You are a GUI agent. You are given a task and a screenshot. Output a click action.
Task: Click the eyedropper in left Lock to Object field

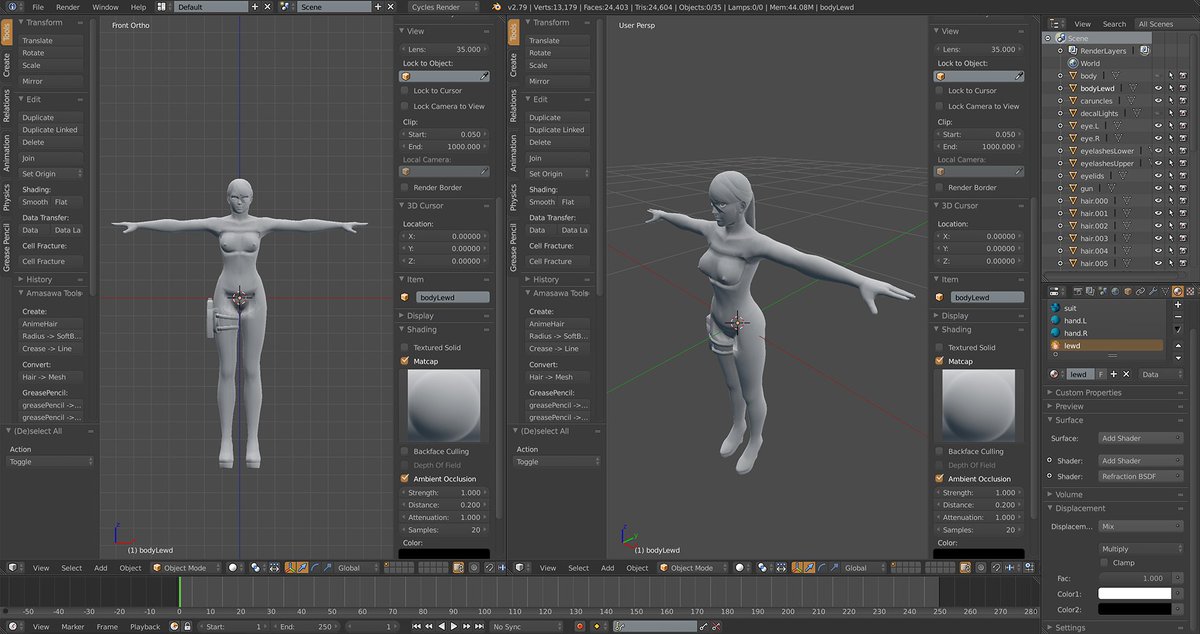click(x=485, y=76)
